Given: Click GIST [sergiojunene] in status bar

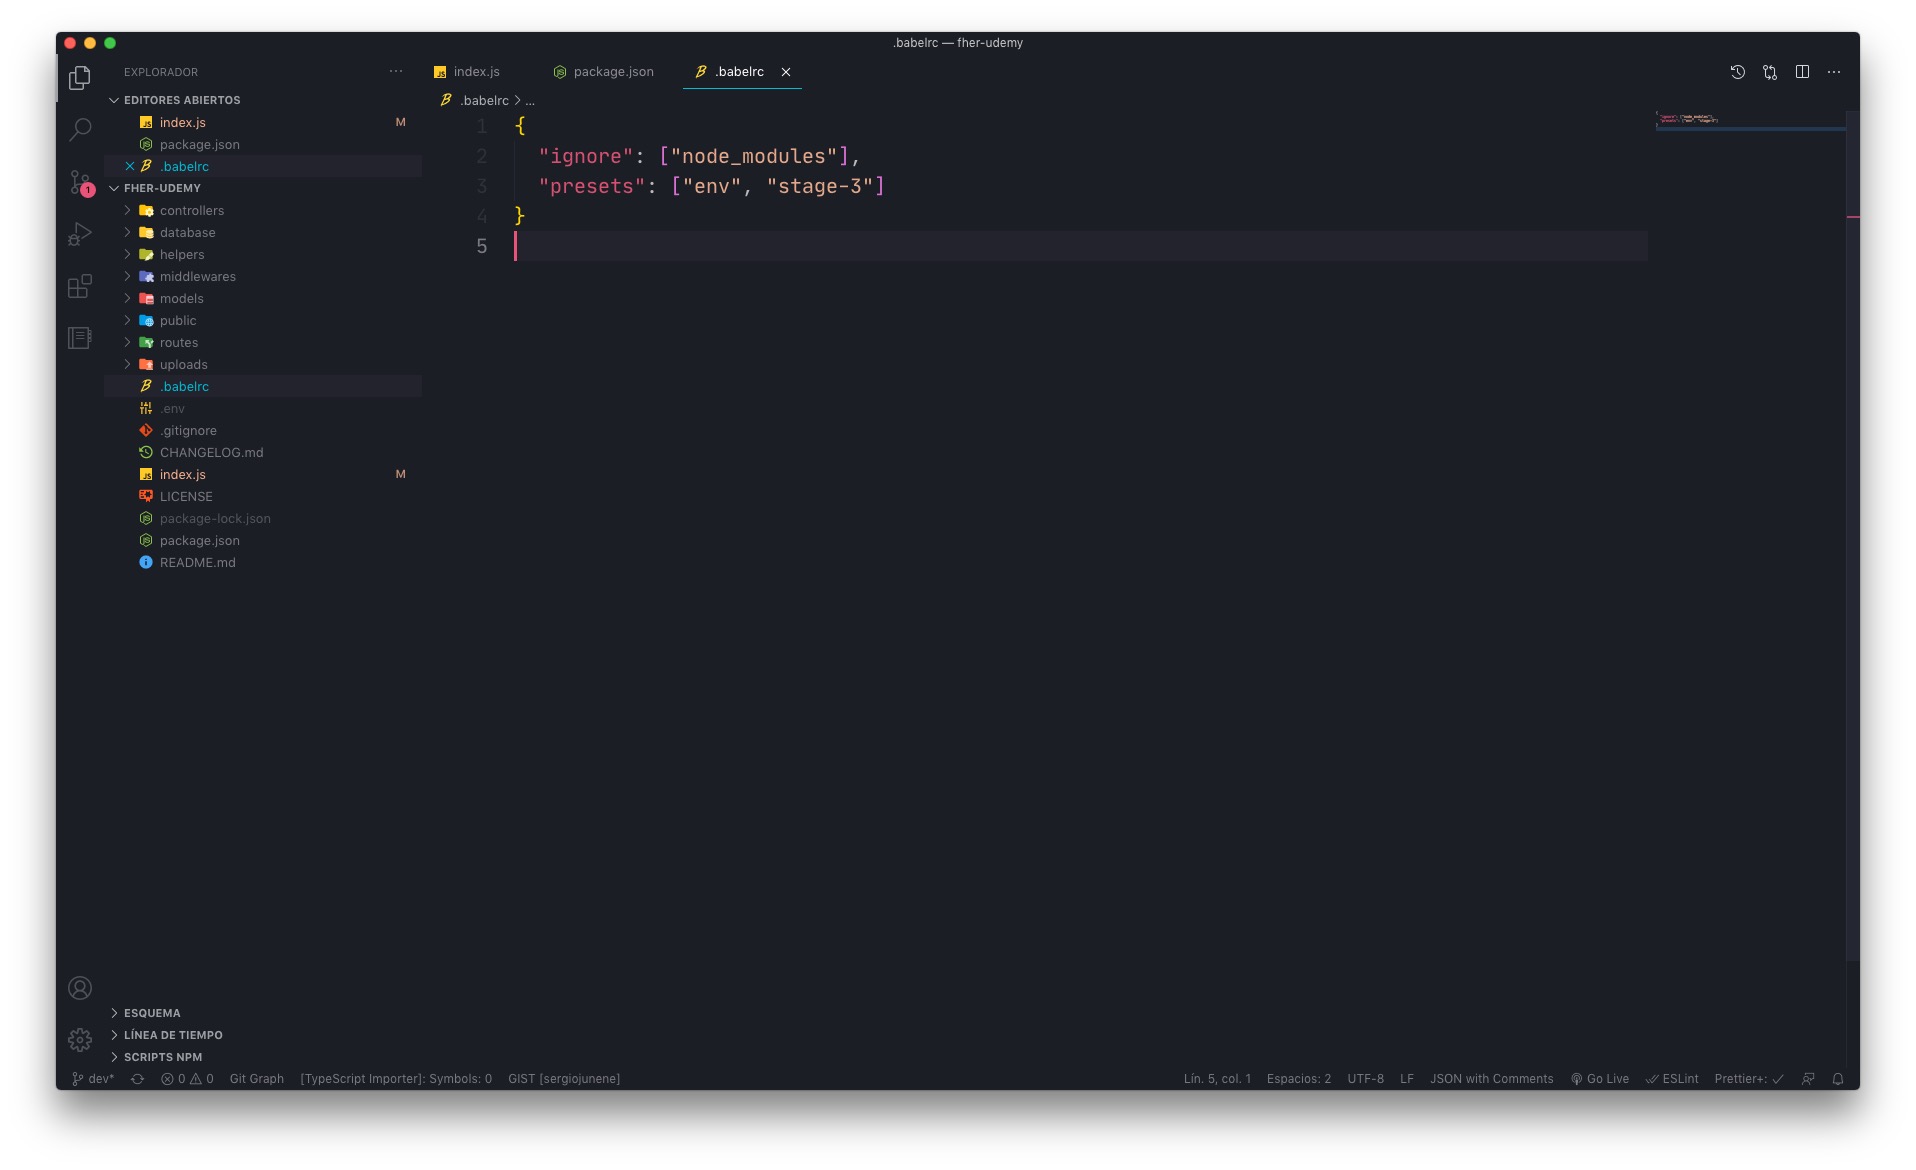Looking at the screenshot, I should [564, 1079].
